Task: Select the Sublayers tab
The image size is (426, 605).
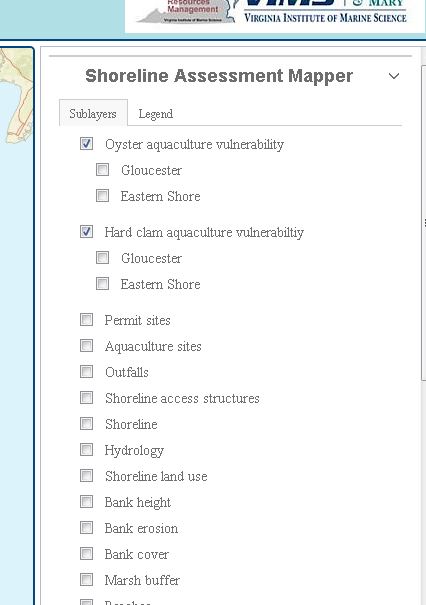Action: click(x=93, y=113)
